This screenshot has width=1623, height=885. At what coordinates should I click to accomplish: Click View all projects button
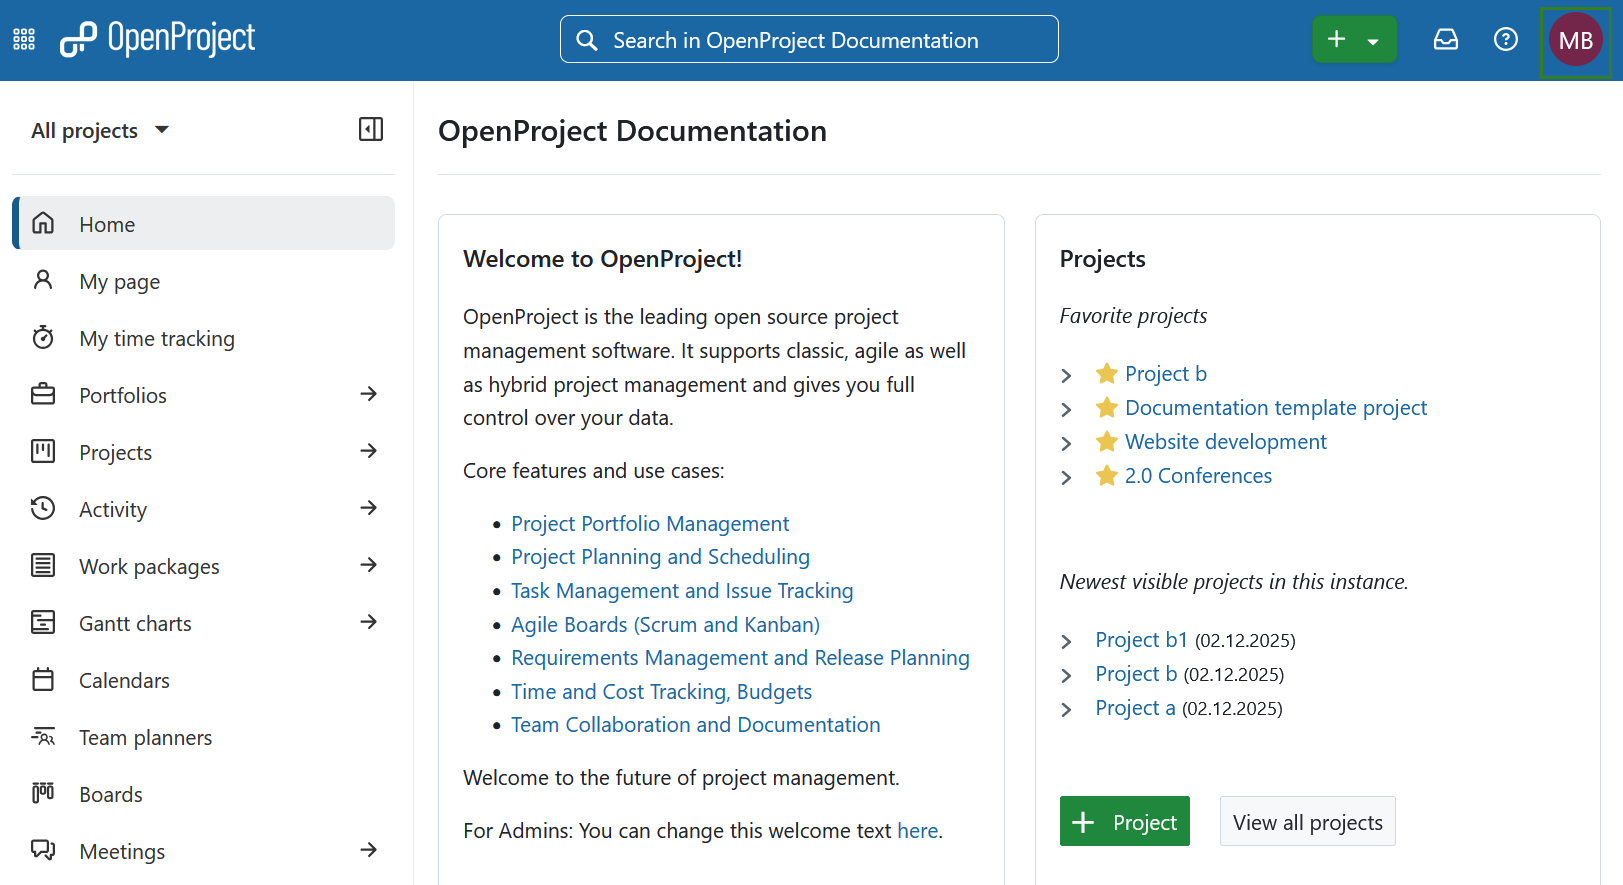(1307, 821)
